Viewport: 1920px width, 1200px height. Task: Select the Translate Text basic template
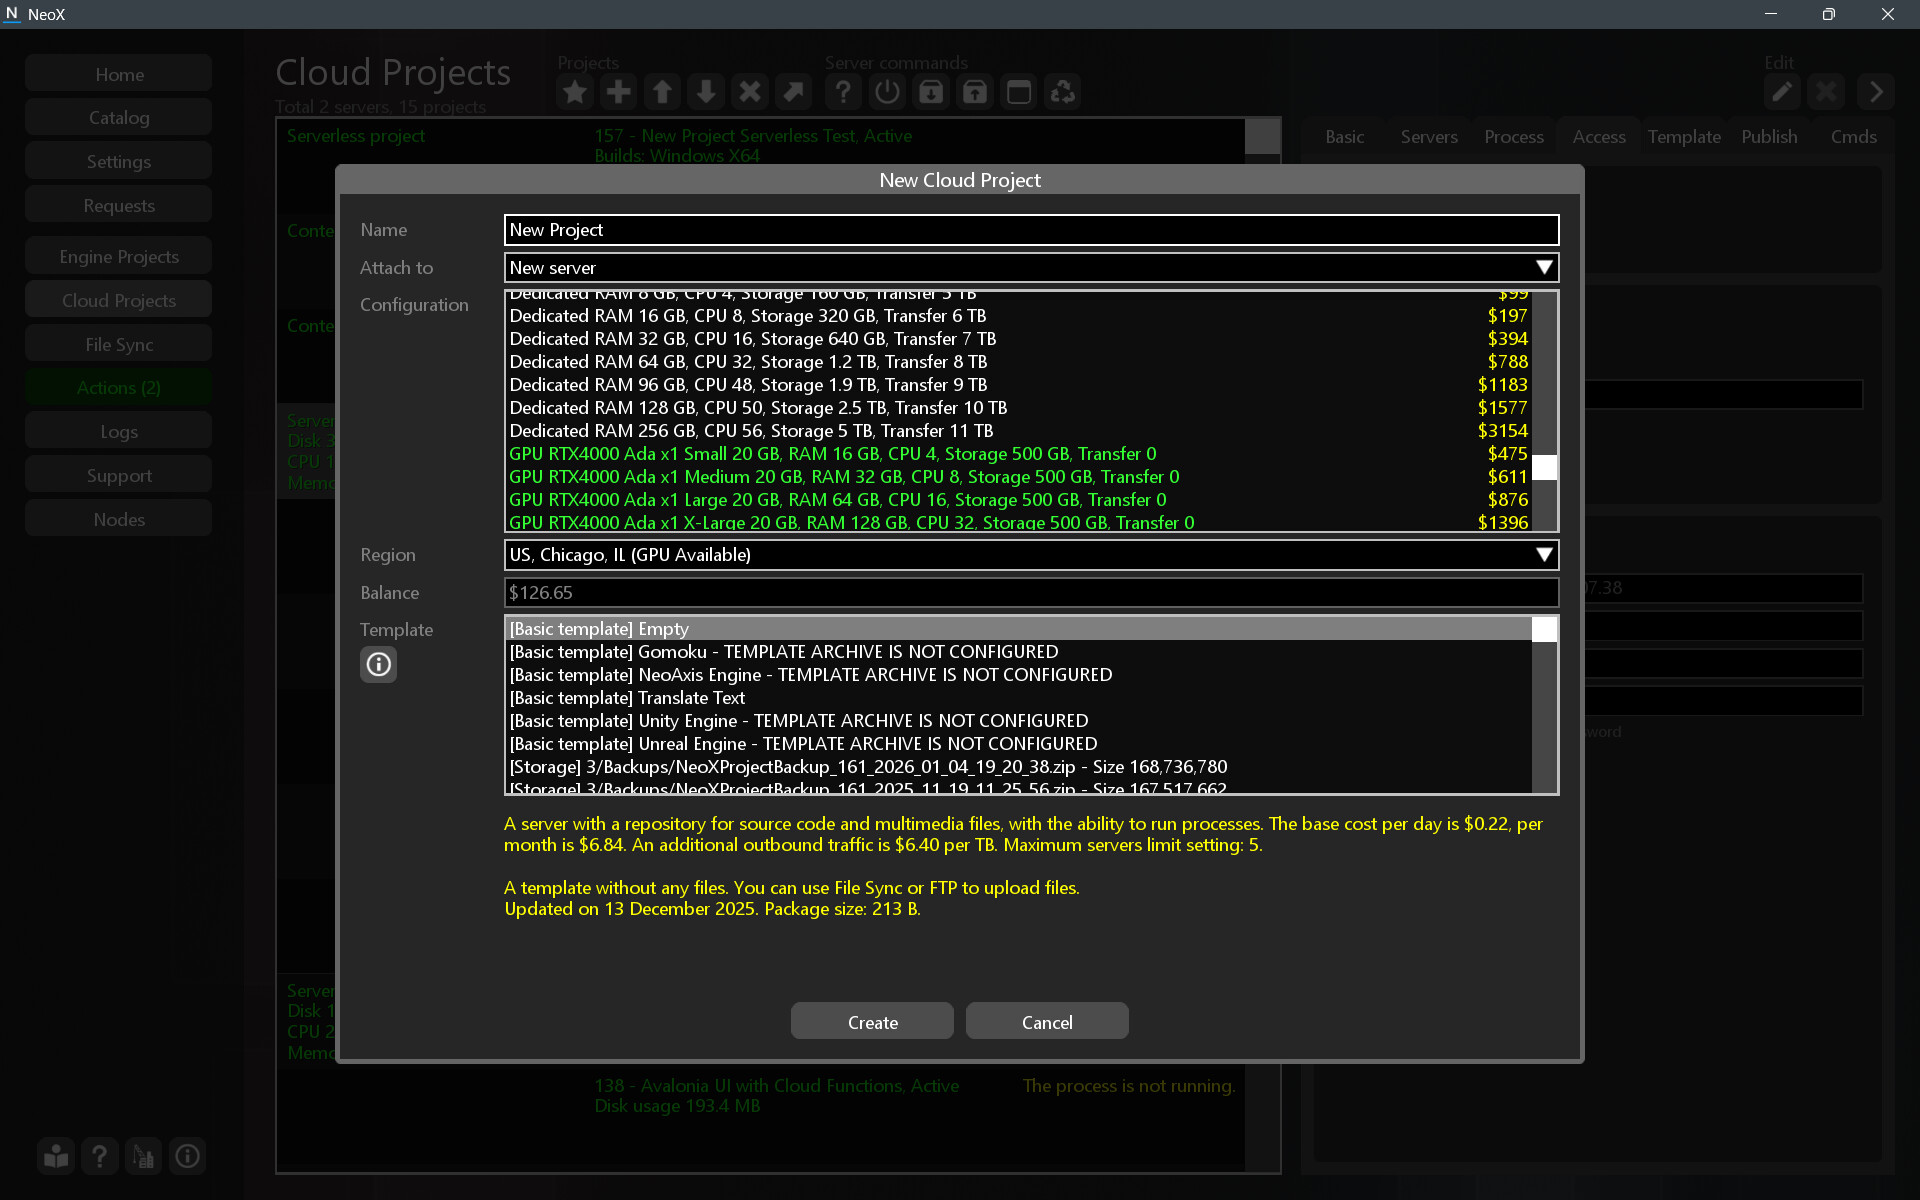628,698
